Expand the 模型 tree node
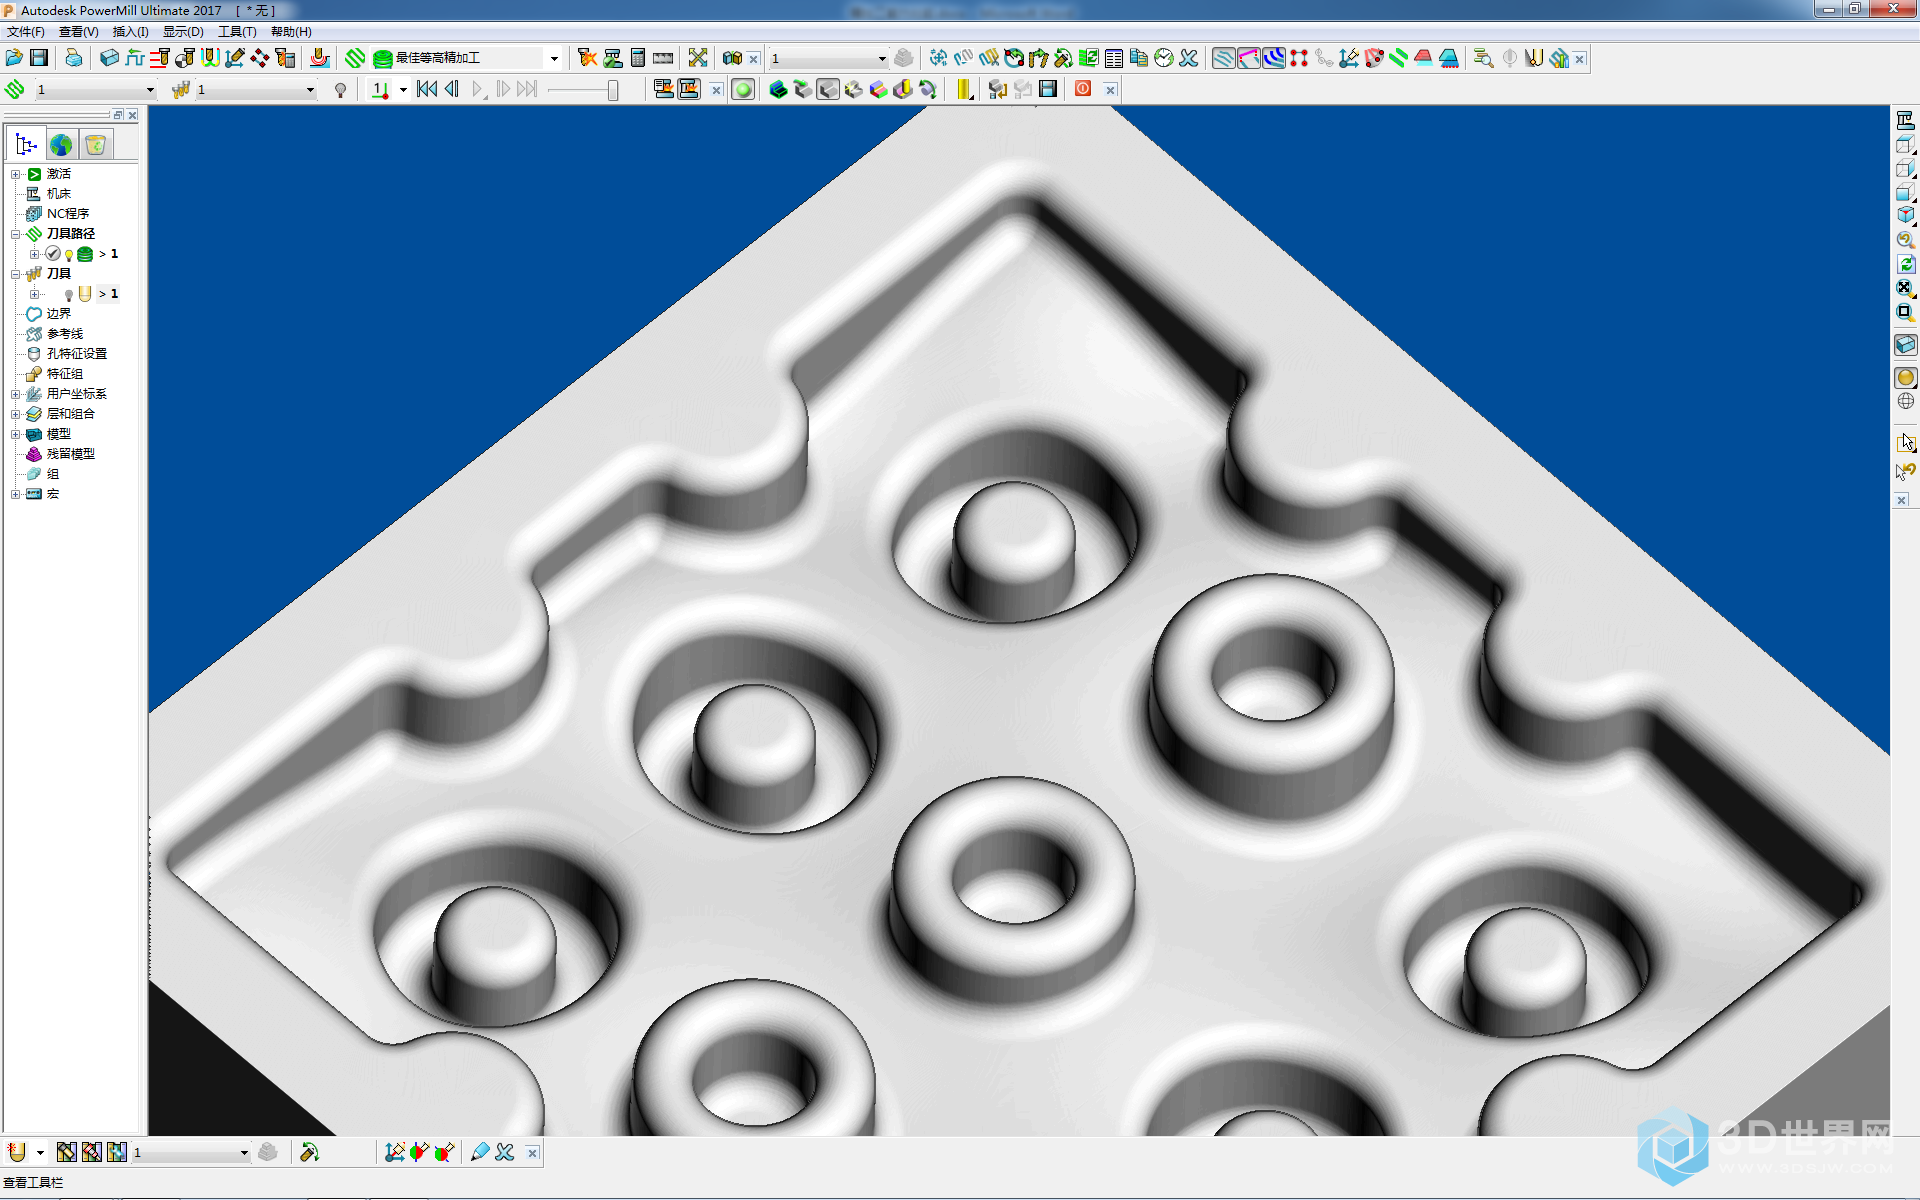 15,434
